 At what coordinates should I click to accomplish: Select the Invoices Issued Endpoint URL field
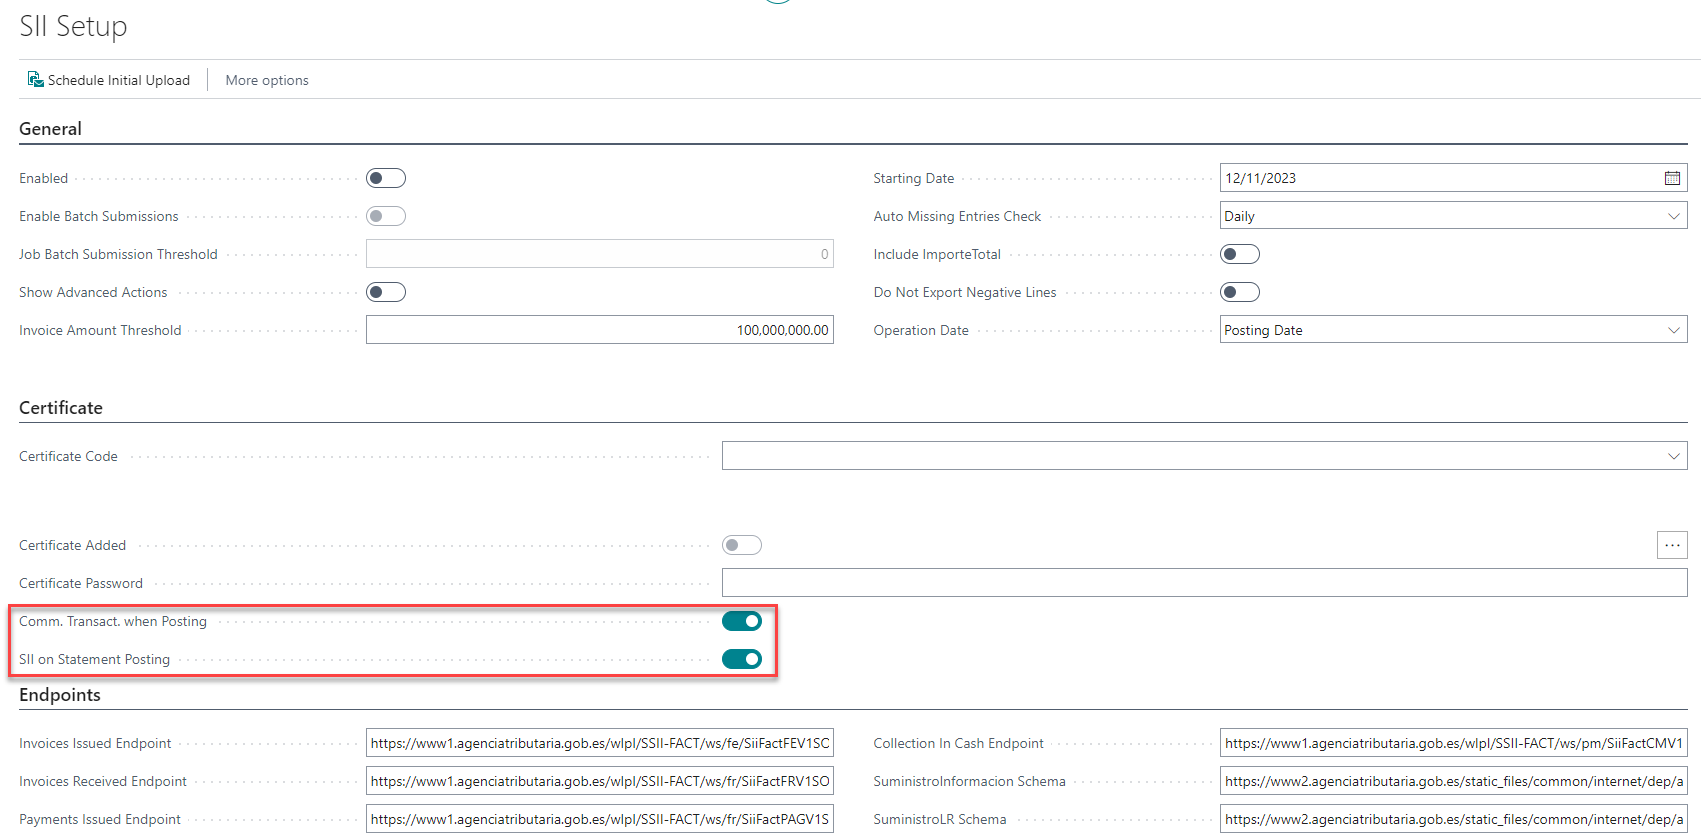tap(599, 743)
